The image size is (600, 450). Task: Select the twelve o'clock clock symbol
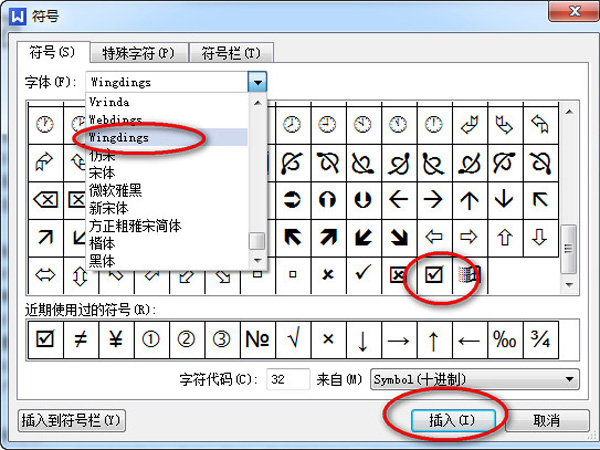433,124
